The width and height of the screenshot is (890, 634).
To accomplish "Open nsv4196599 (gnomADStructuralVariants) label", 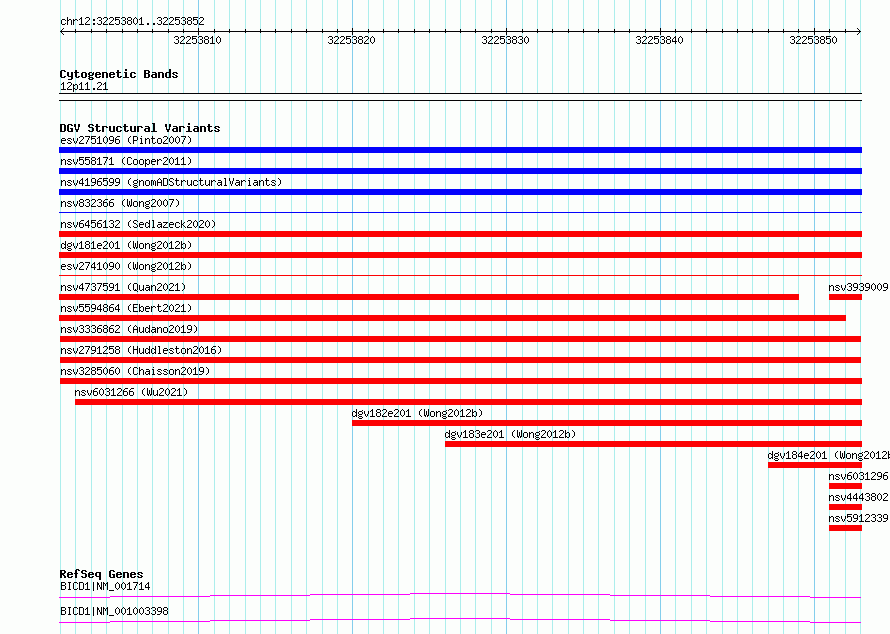I will pos(171,182).
